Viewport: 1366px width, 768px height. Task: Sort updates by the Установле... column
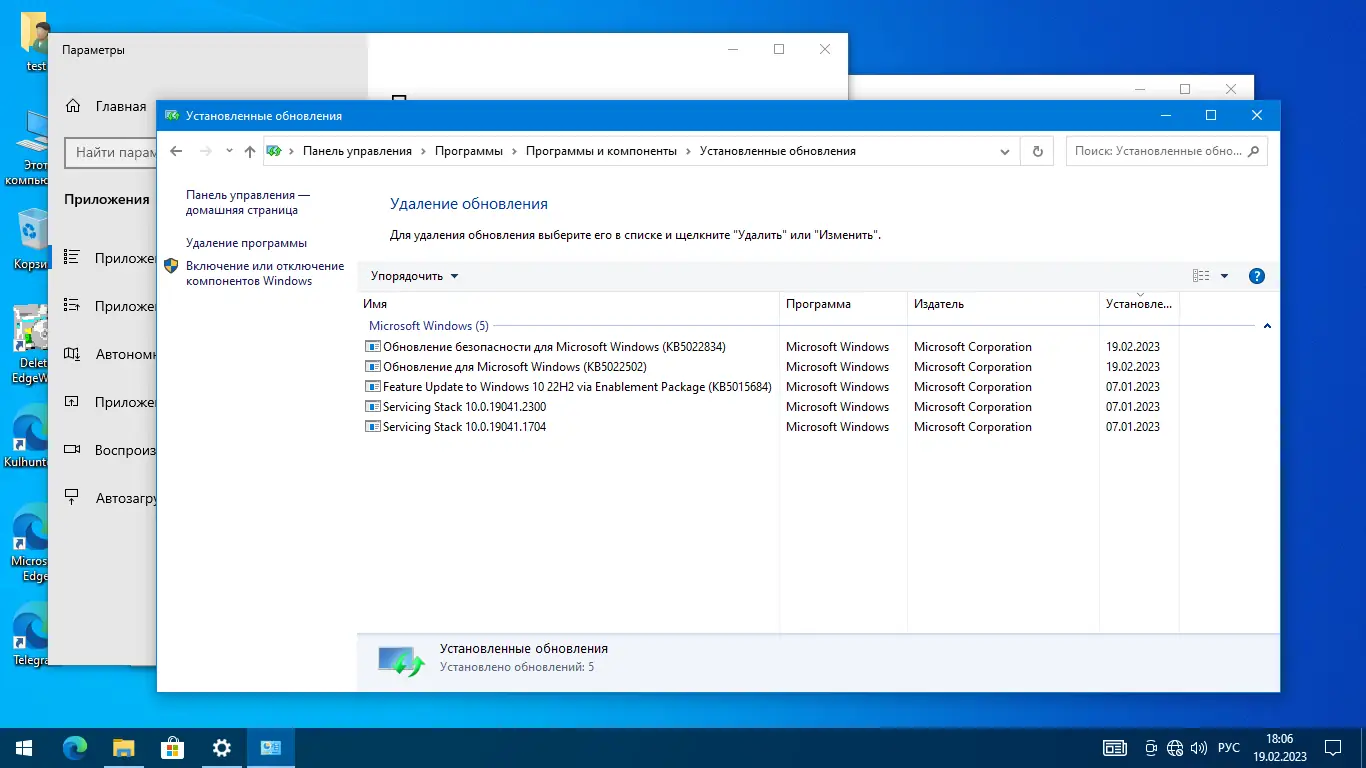click(x=1140, y=304)
